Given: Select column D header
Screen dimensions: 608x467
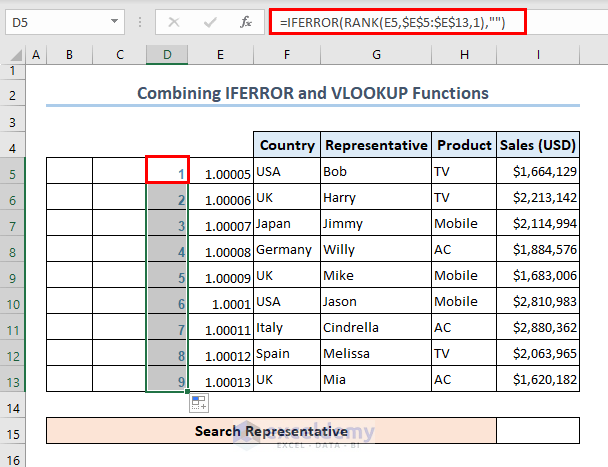Looking at the screenshot, I should pos(167,55).
